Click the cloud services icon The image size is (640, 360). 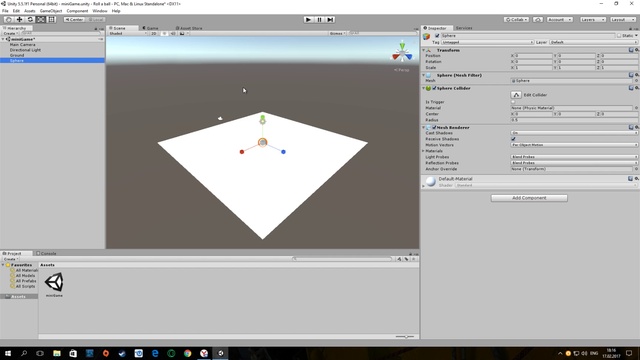[x=538, y=20]
